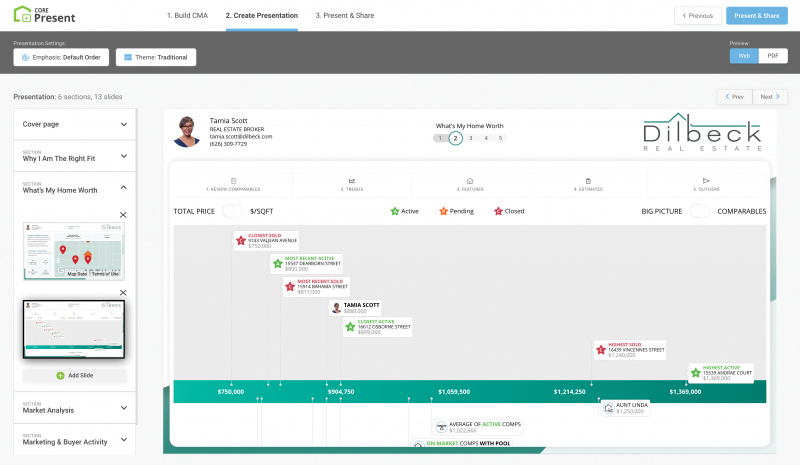Image resolution: width=800 pixels, height=465 pixels.
Task: Click the Tamia Scott avatar marker on chart
Action: [x=336, y=308]
